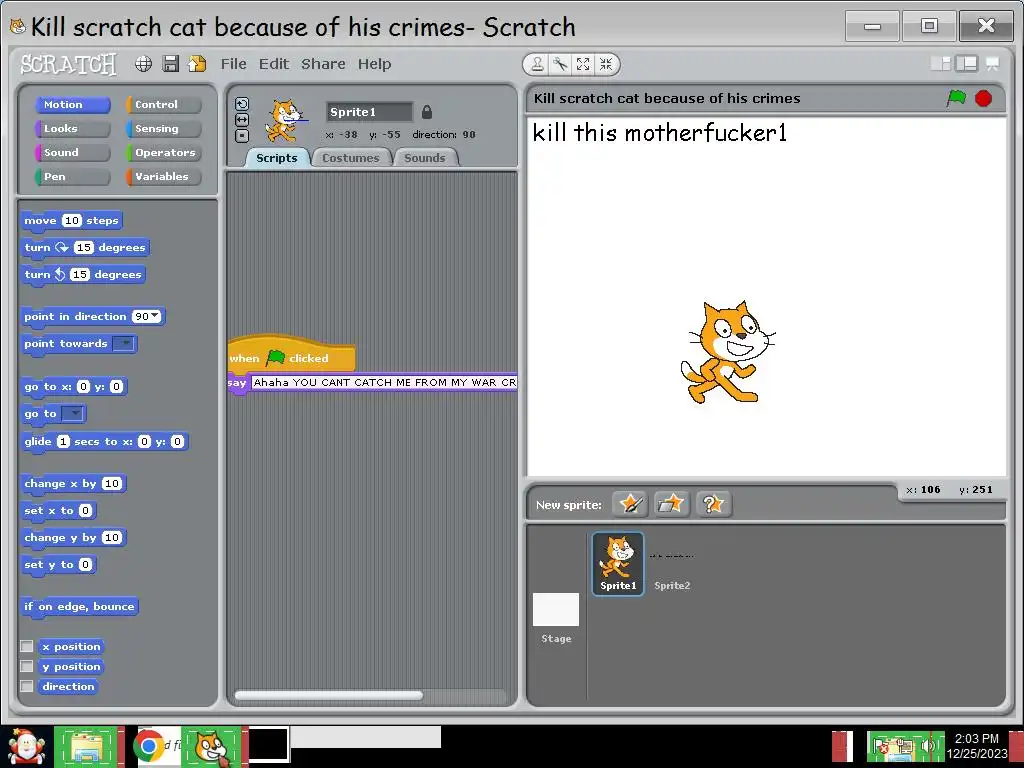1024x768 pixels.
Task: Open the Edit menu
Action: (x=274, y=64)
